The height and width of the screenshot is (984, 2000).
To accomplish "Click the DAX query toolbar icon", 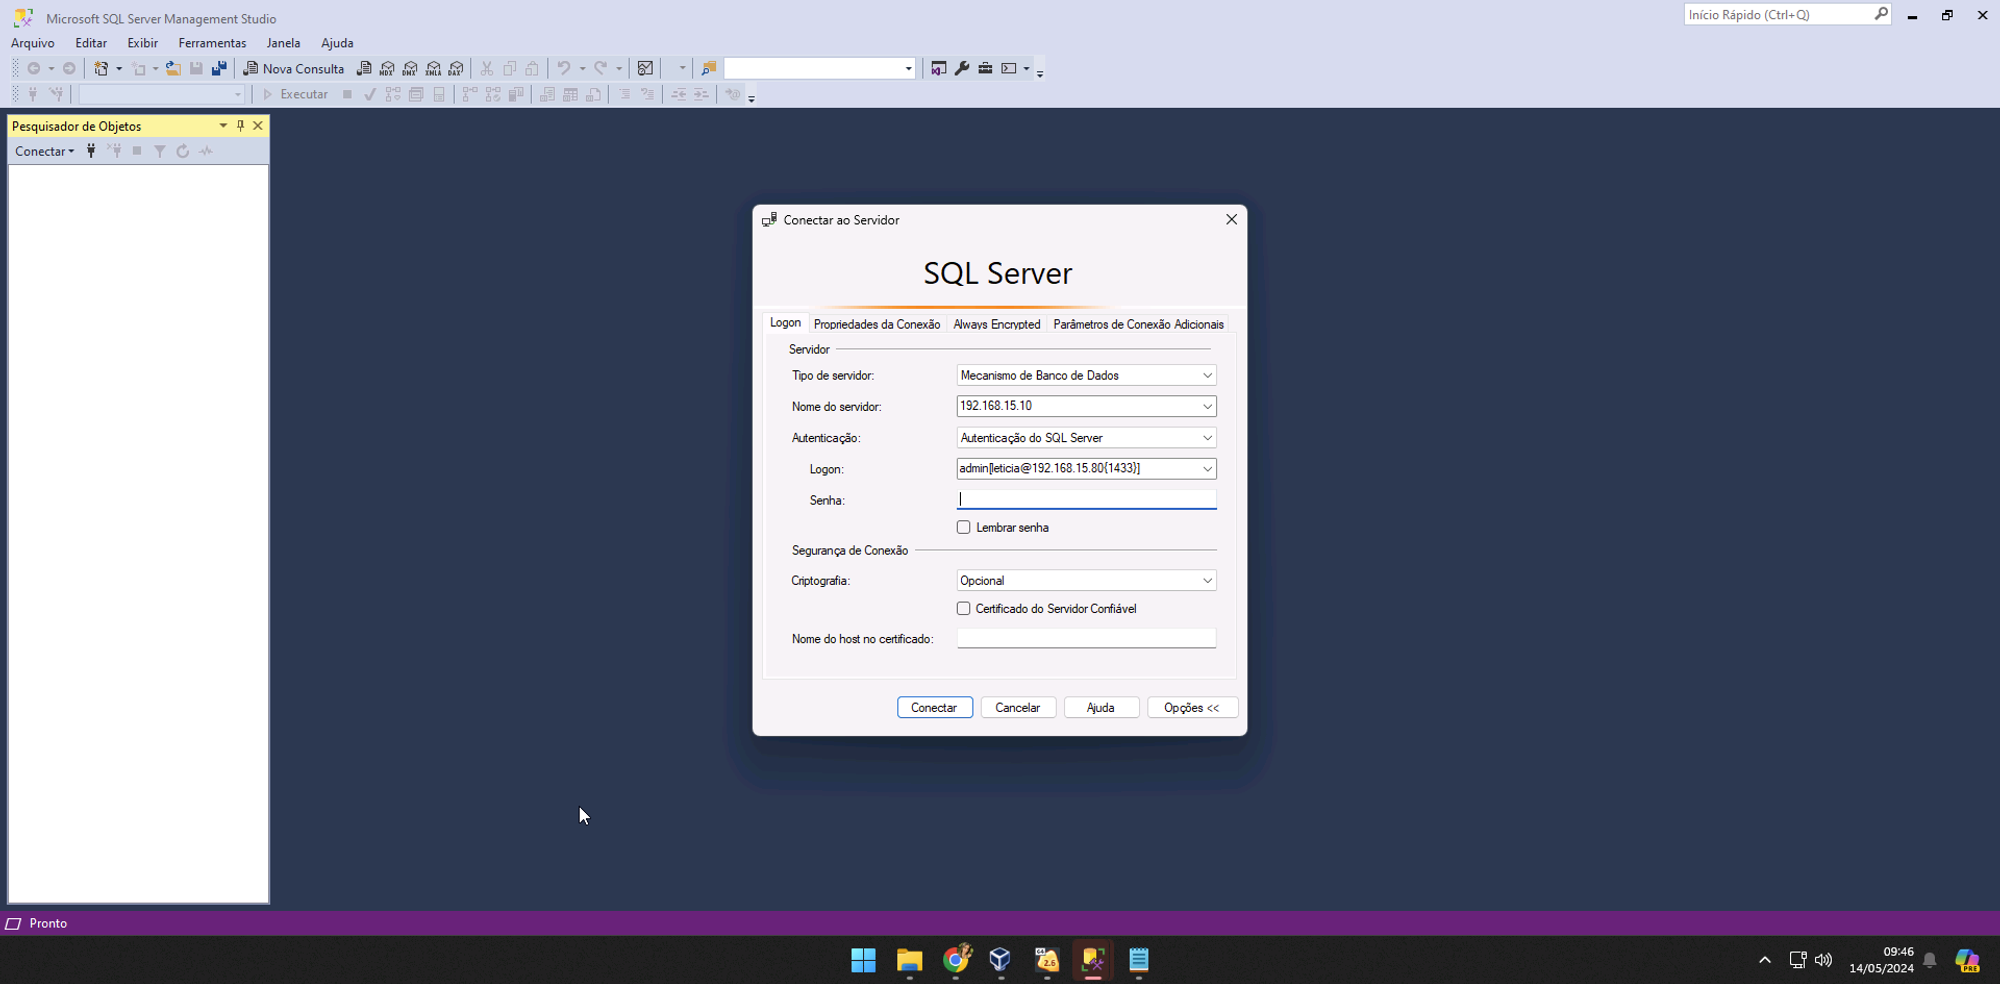I will coord(456,69).
